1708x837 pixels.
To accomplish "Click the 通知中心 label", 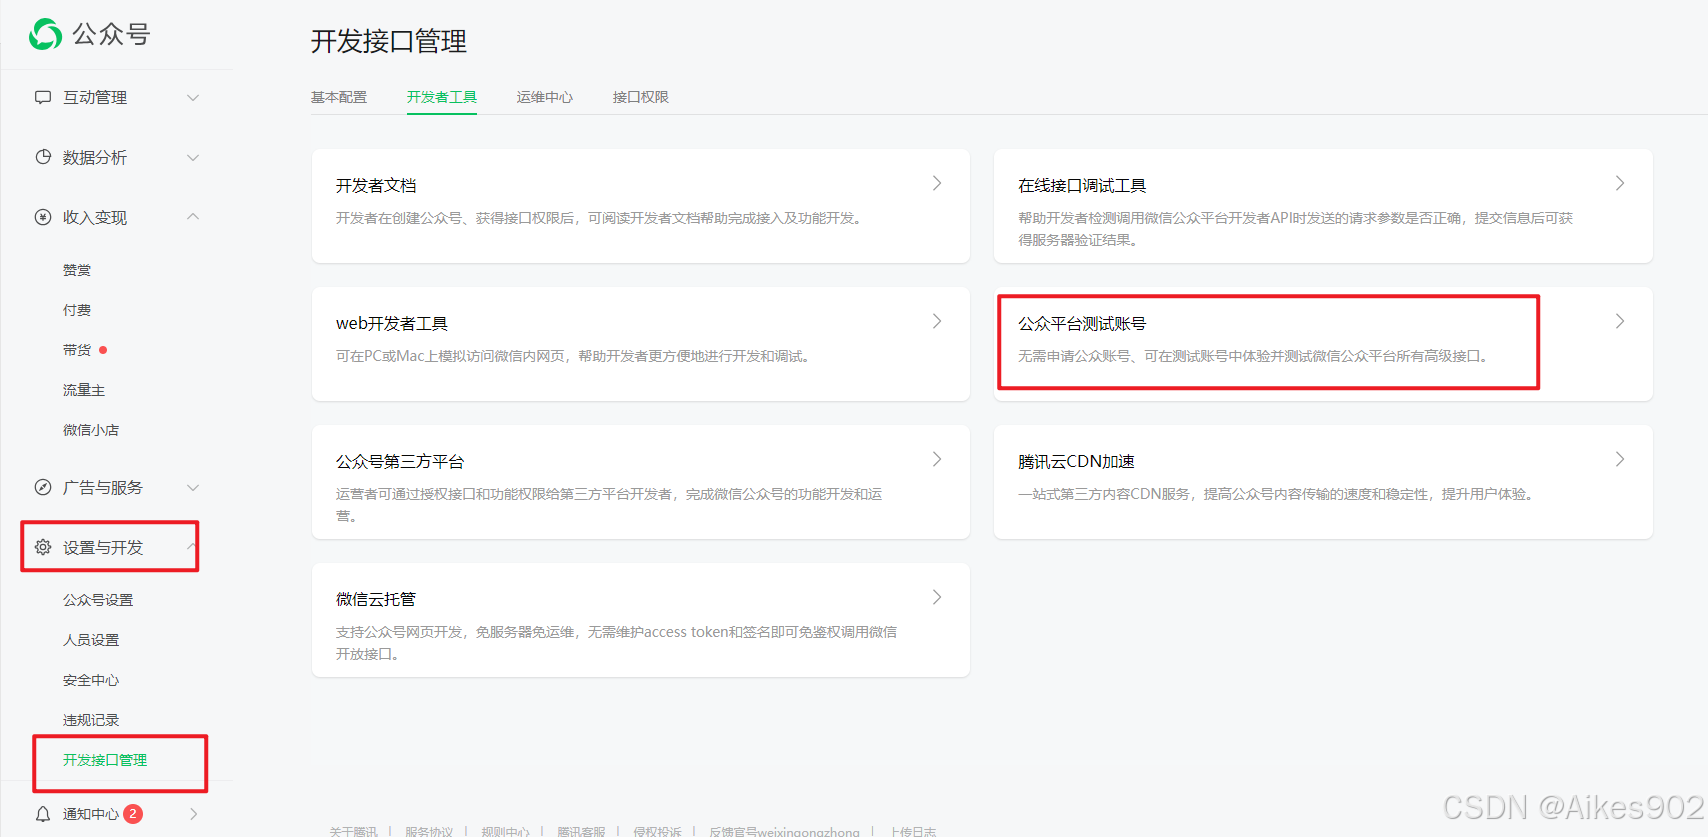I will (x=91, y=814).
